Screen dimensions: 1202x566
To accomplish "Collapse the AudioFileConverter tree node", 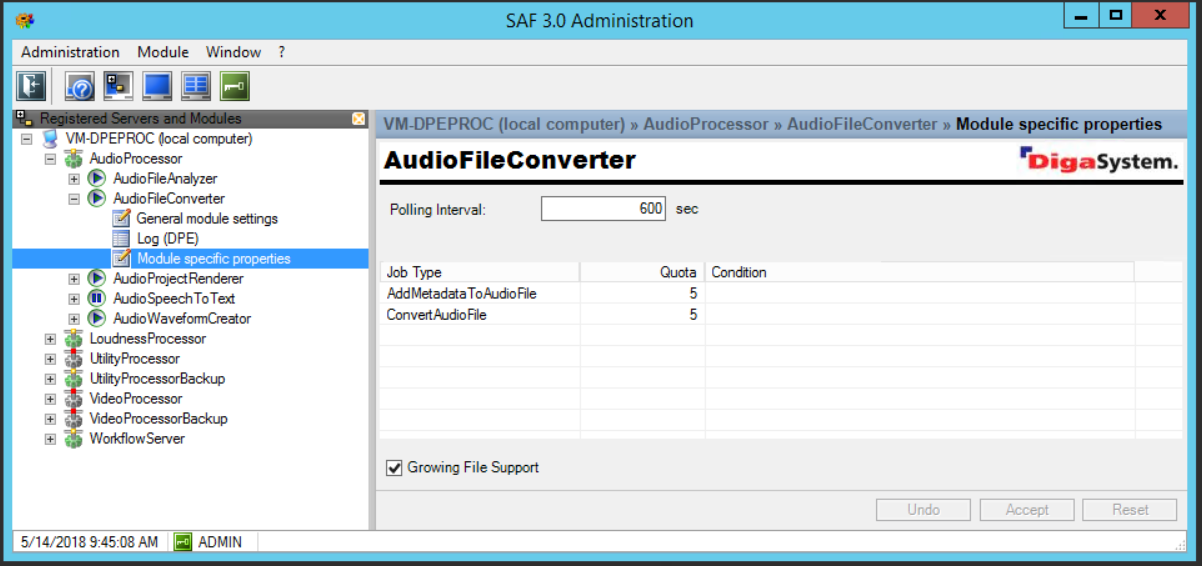I will click(74, 199).
